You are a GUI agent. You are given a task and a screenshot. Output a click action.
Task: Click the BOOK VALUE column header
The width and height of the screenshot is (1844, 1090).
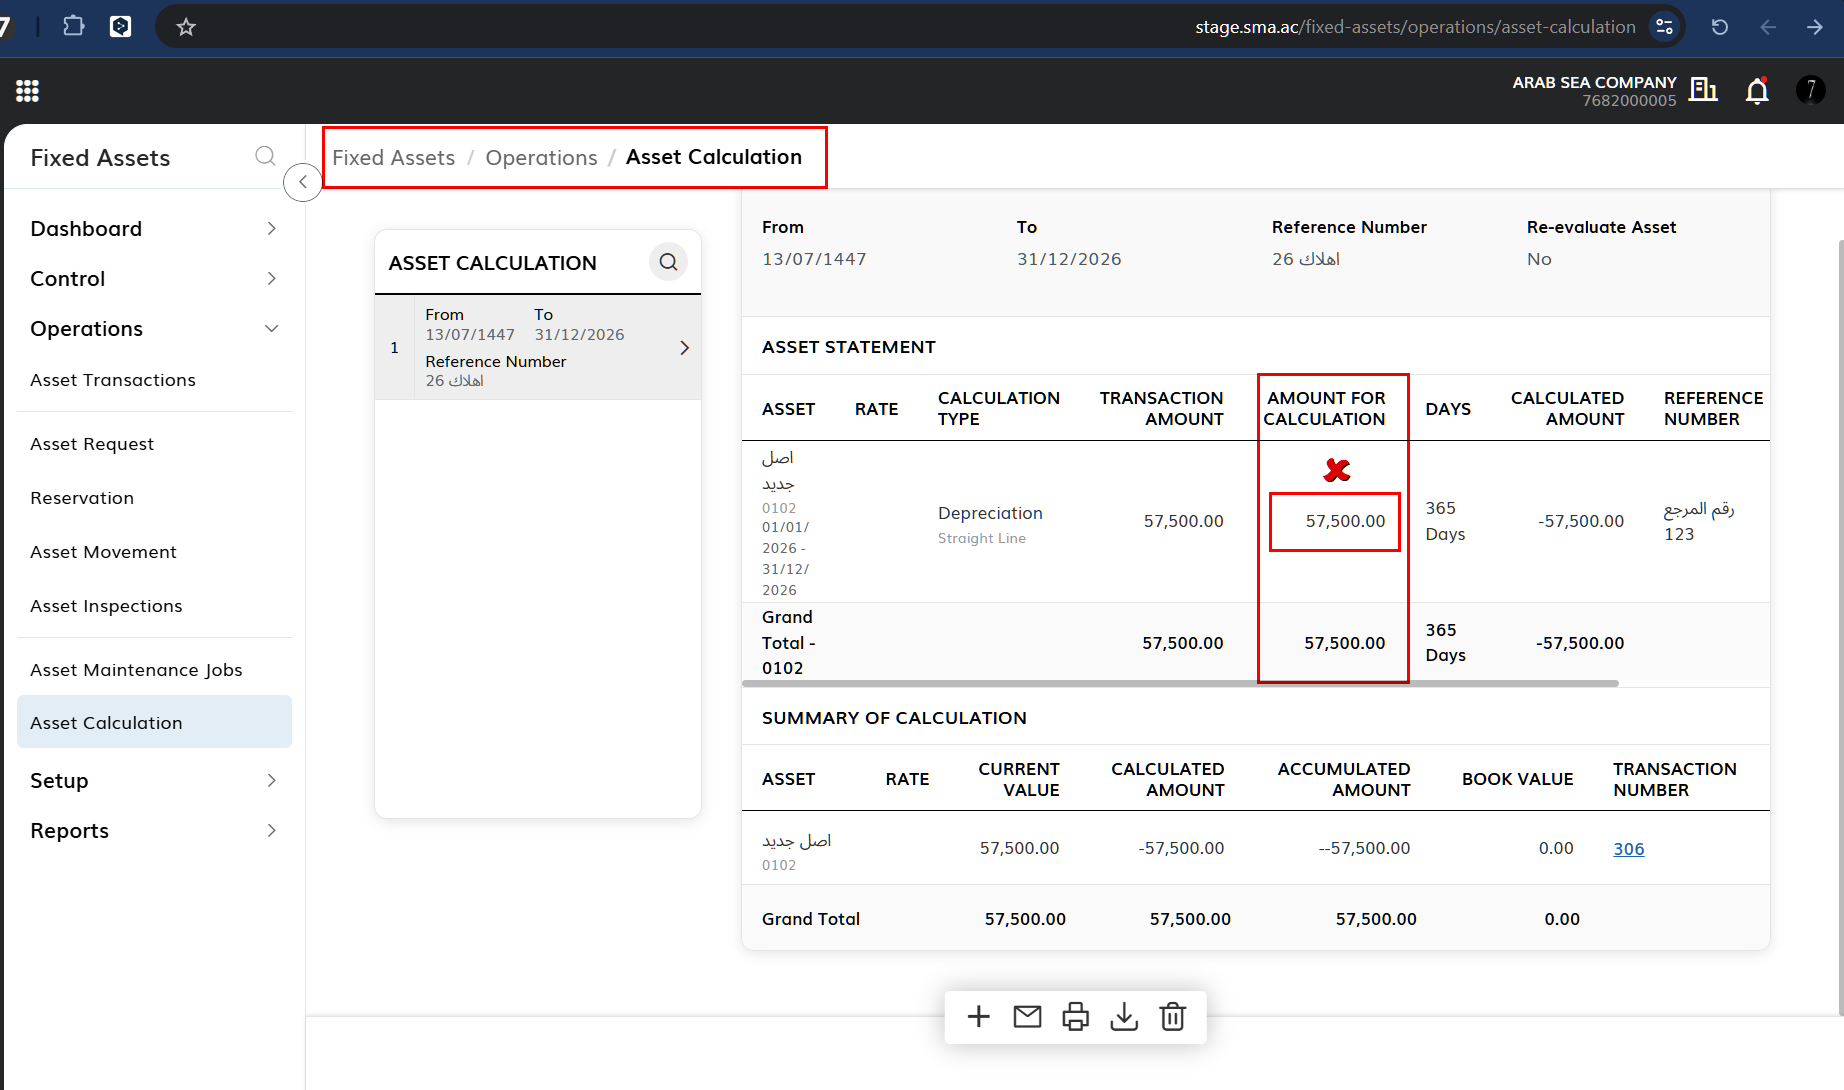coord(1517,780)
